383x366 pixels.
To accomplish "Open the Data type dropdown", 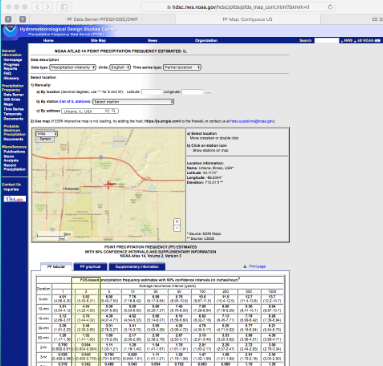I will [72, 67].
